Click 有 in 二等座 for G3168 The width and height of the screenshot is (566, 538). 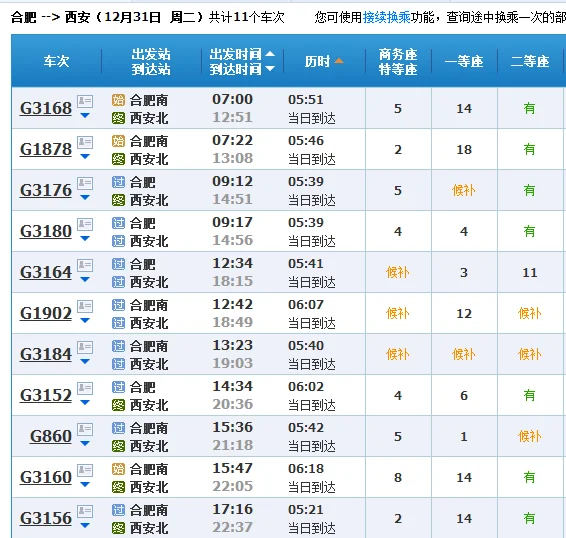point(530,108)
